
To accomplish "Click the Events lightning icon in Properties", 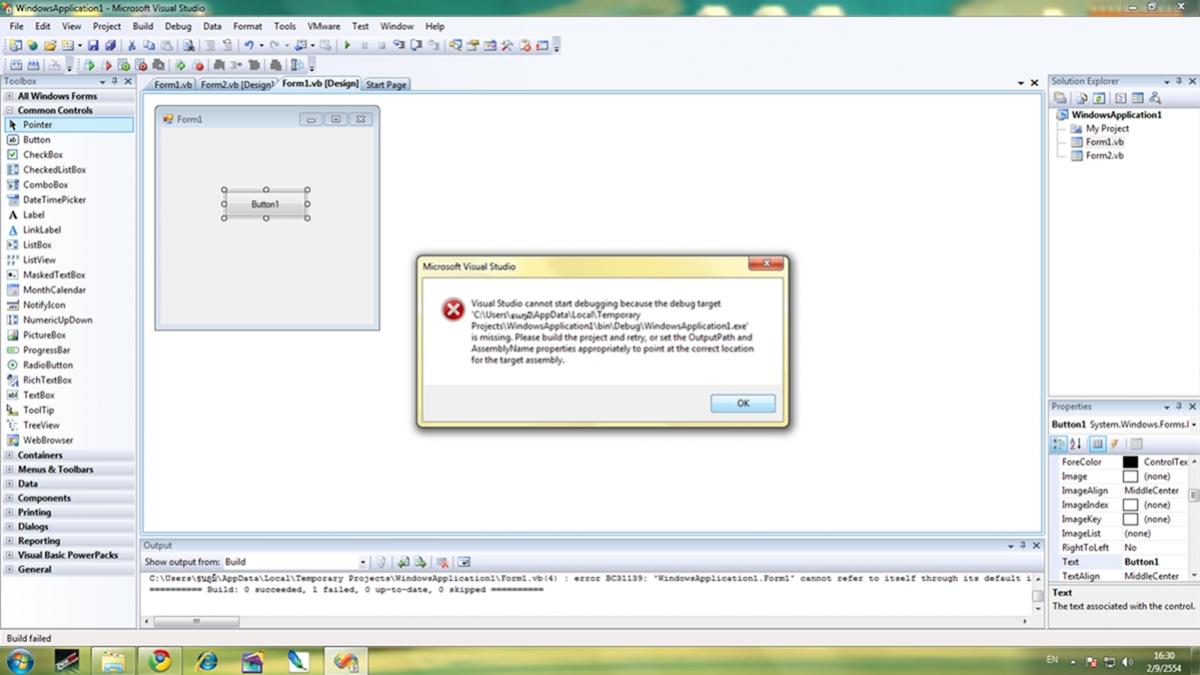I will 1114,443.
